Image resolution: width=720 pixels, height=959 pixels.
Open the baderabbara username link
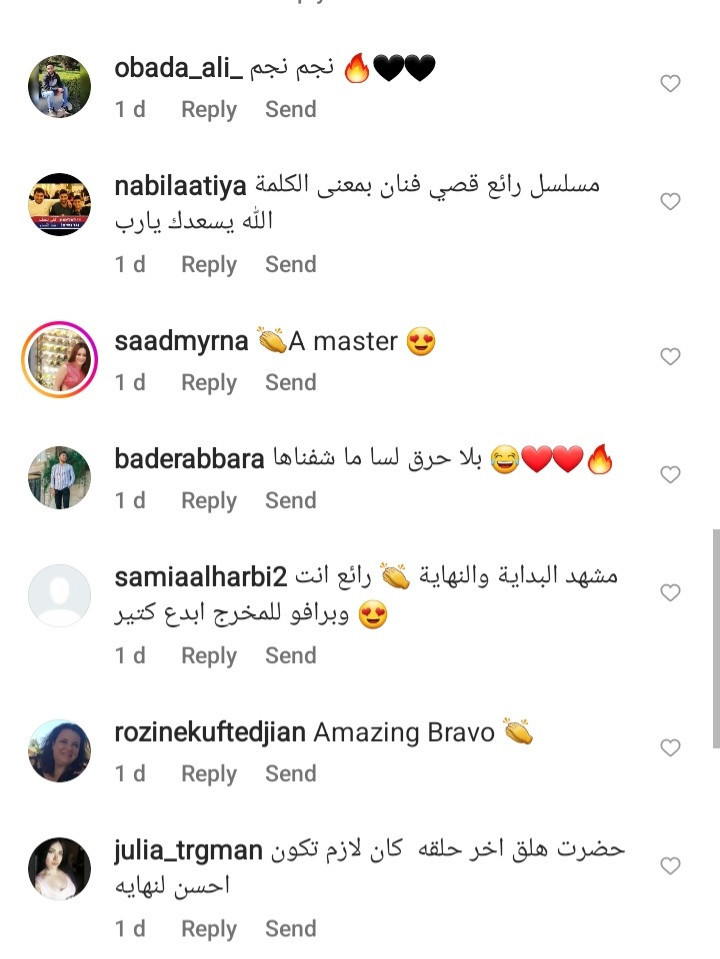(189, 459)
